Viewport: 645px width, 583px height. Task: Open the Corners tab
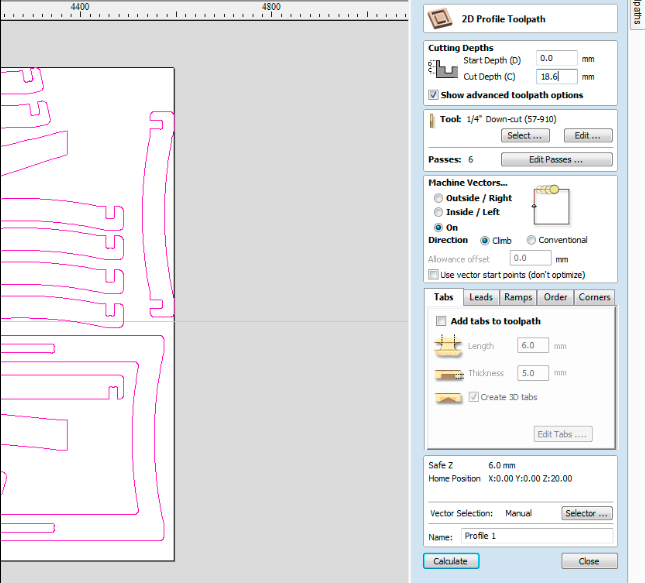[x=594, y=297]
